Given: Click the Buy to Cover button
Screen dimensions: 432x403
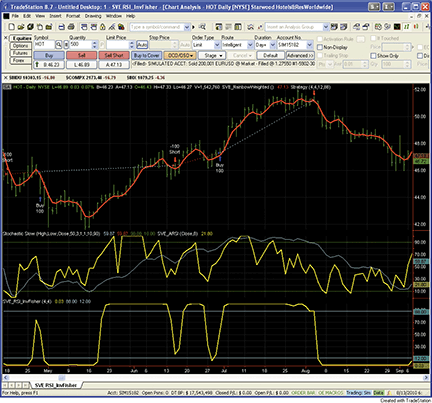Looking at the screenshot, I should click(147, 55).
